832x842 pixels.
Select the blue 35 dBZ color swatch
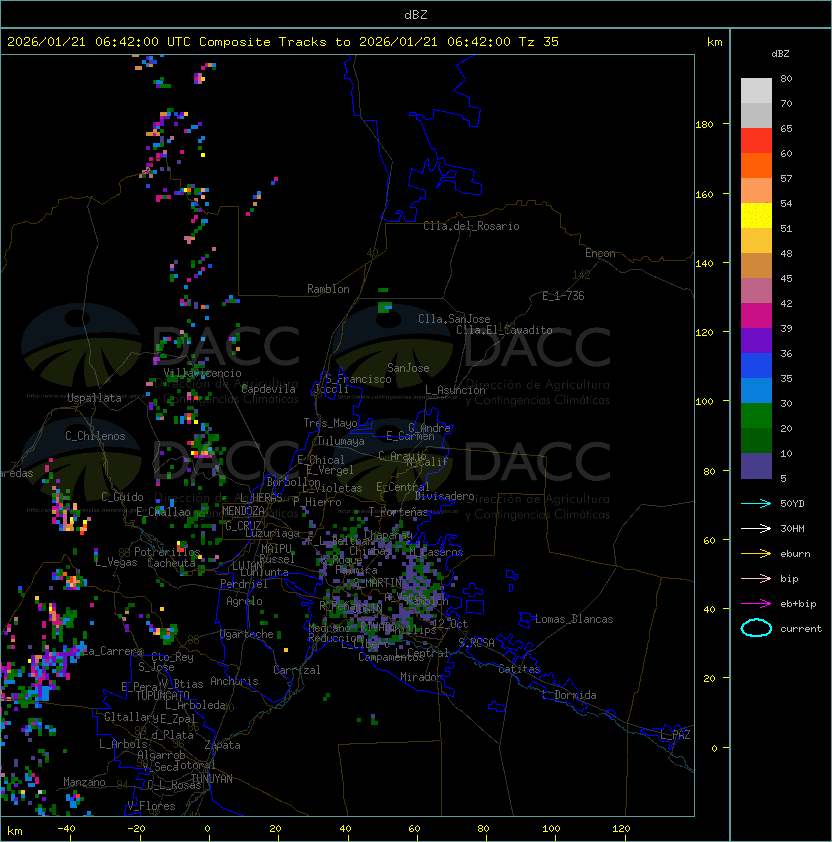(756, 366)
